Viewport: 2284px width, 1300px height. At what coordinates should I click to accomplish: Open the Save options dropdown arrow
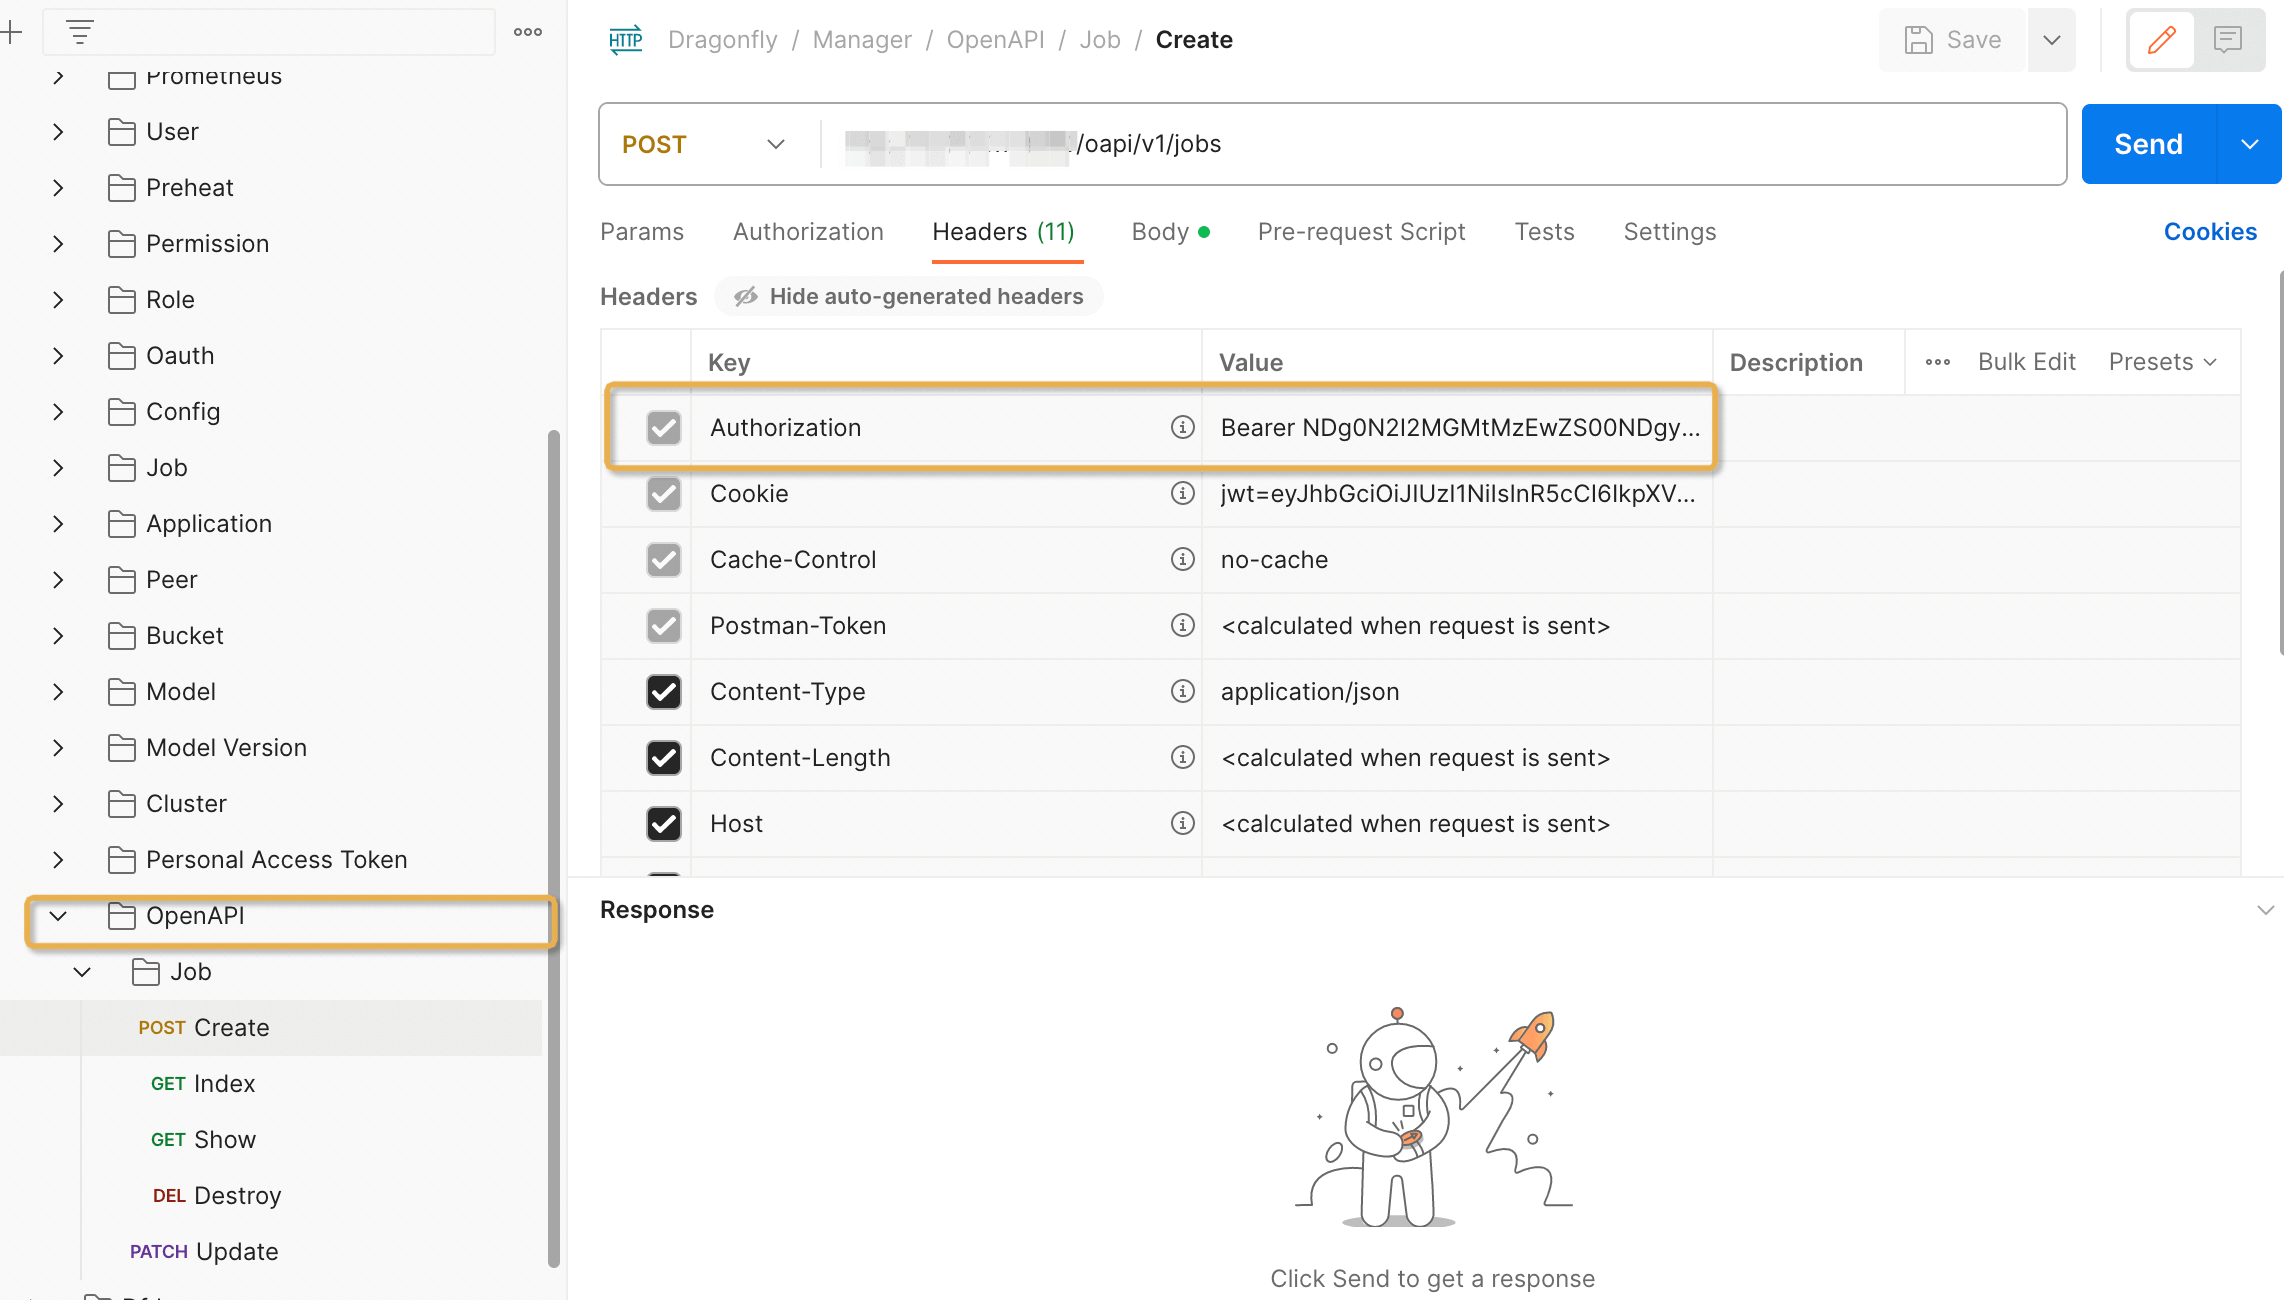click(2052, 40)
